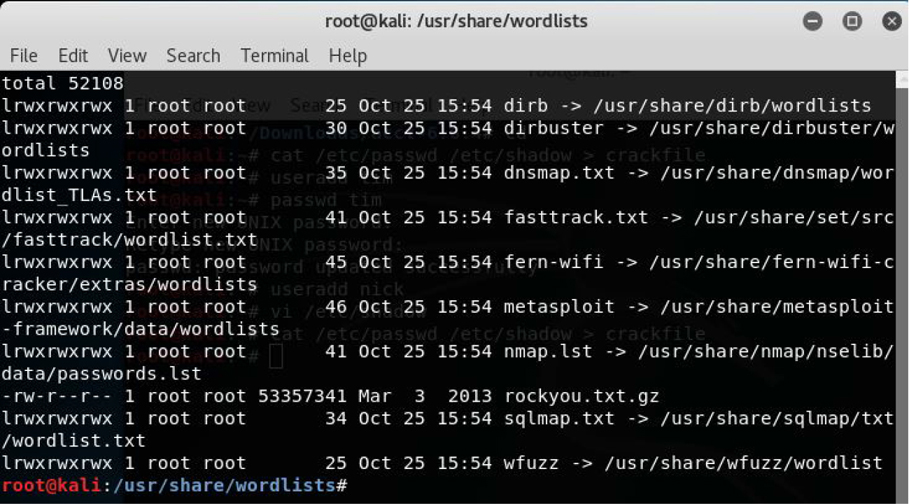This screenshot has height=504, width=909.
Task: Click the "total 52108" output line
Action: coord(62,83)
